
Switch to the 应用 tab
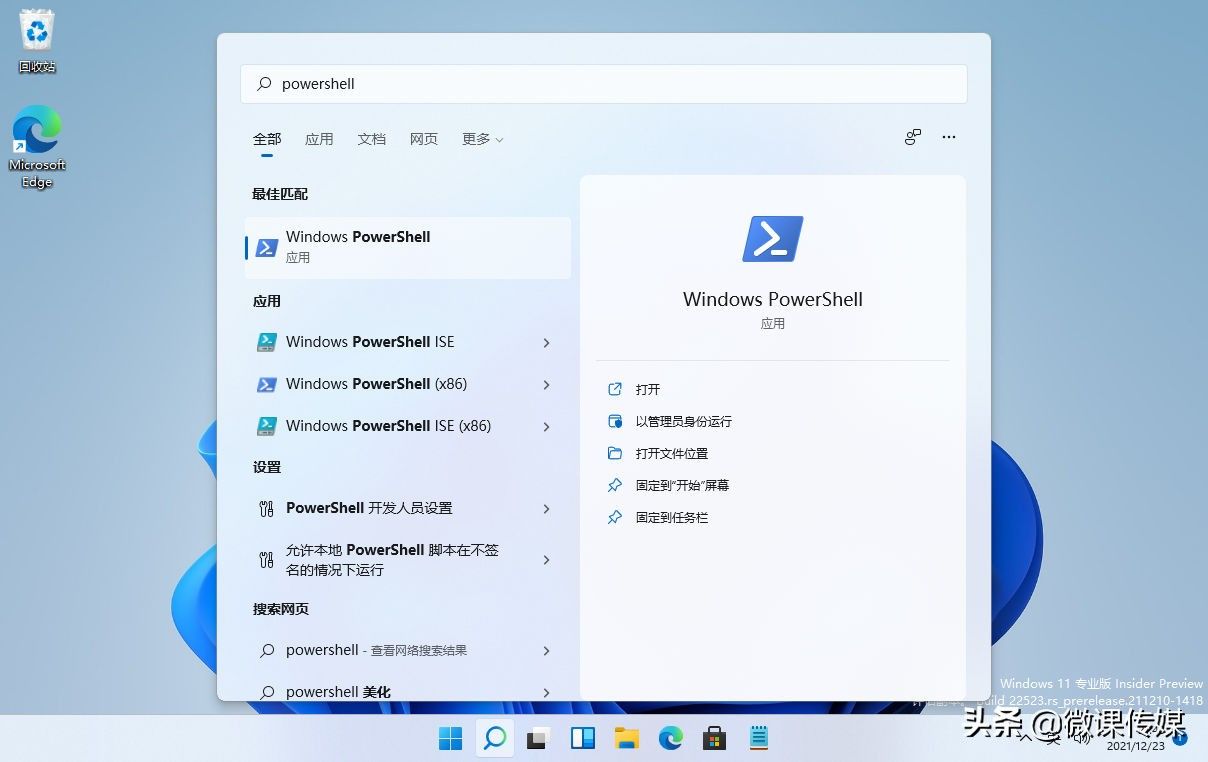coord(319,139)
